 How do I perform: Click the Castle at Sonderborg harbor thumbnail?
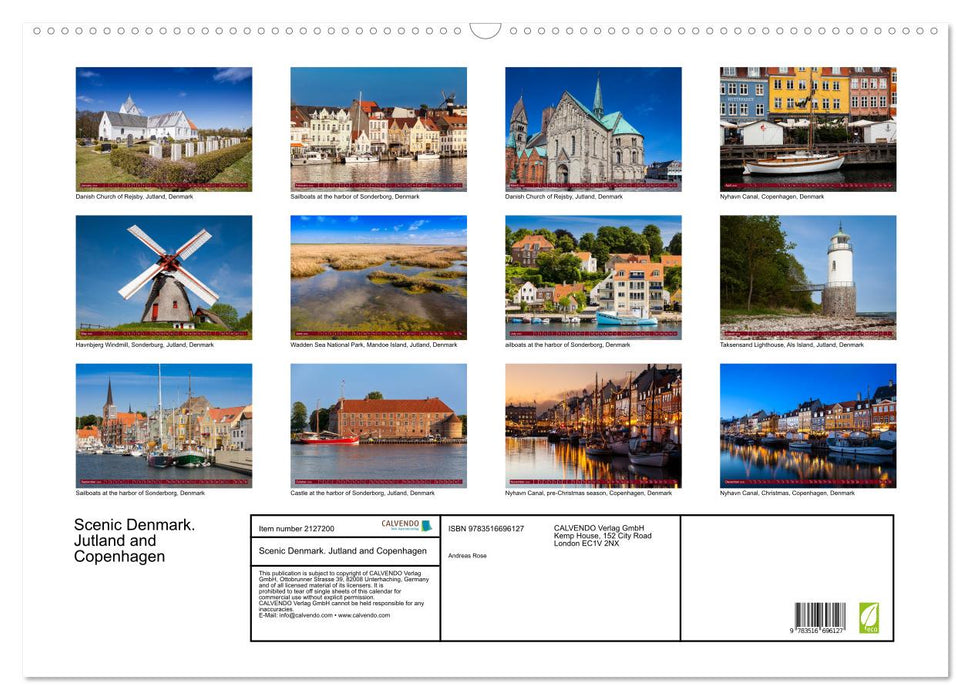pos(378,425)
